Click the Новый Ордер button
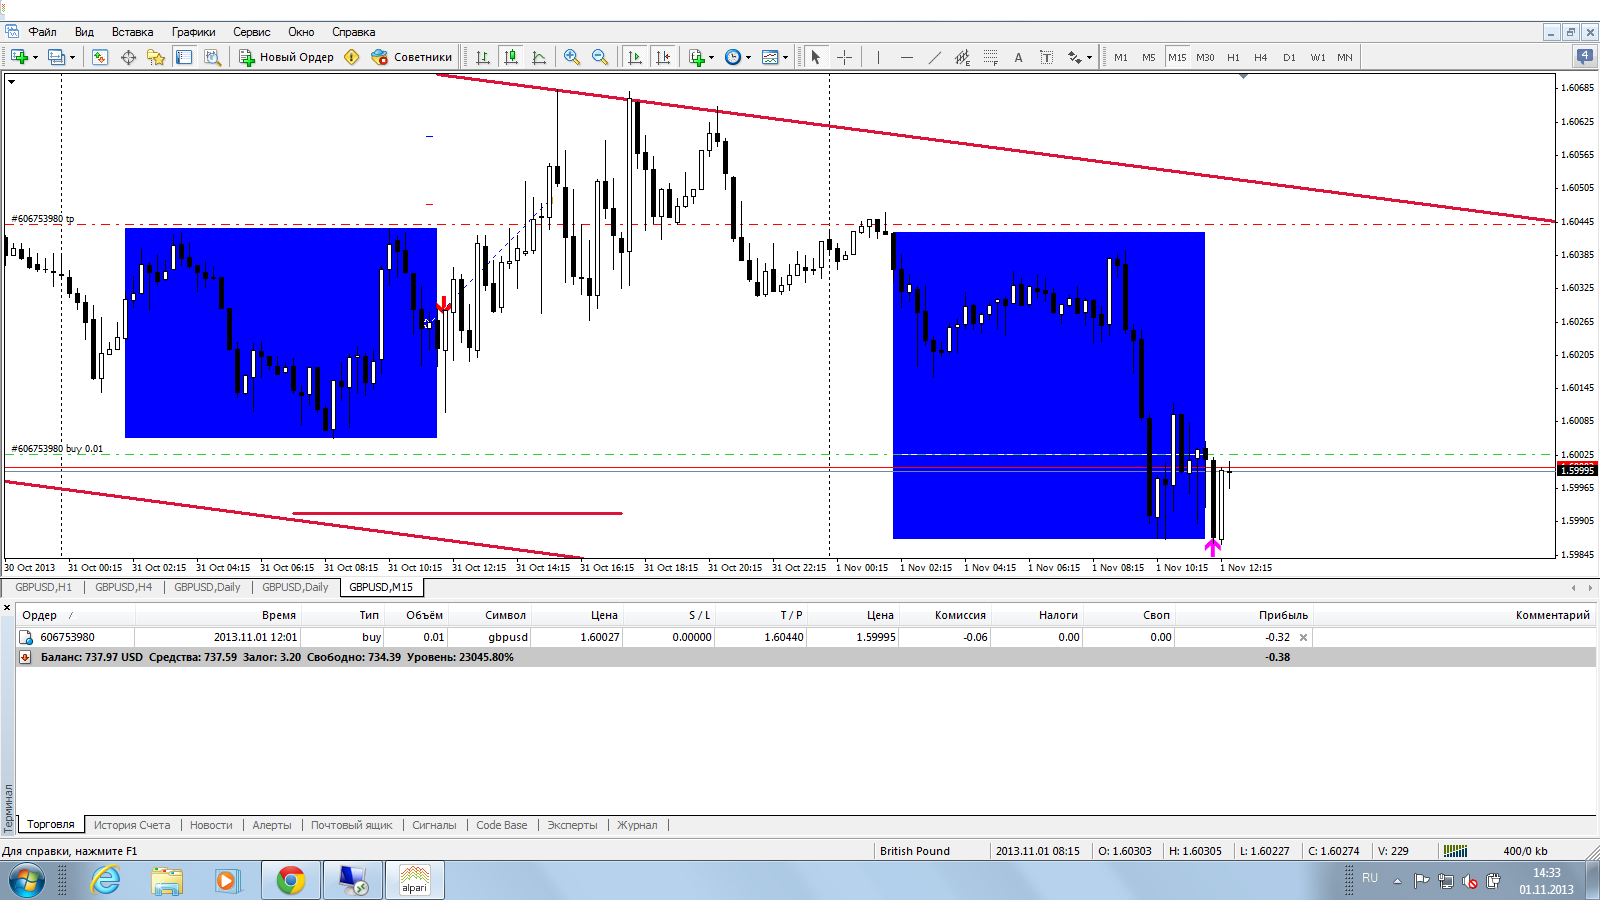 pyautogui.click(x=286, y=57)
